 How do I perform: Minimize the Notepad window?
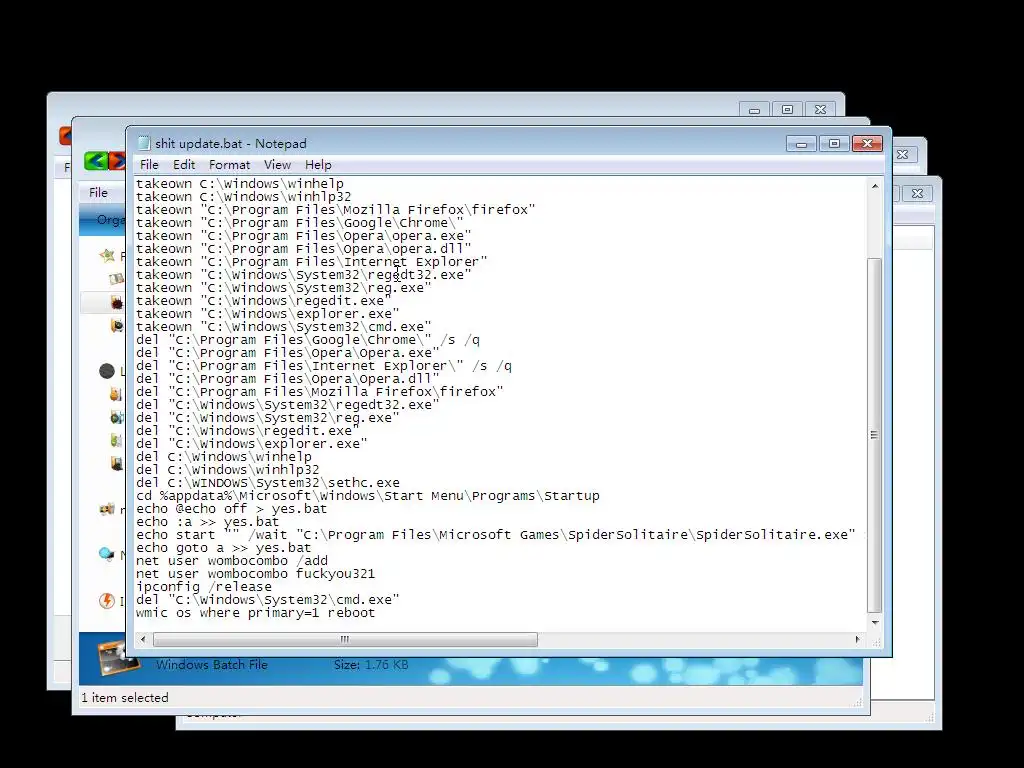[801, 144]
